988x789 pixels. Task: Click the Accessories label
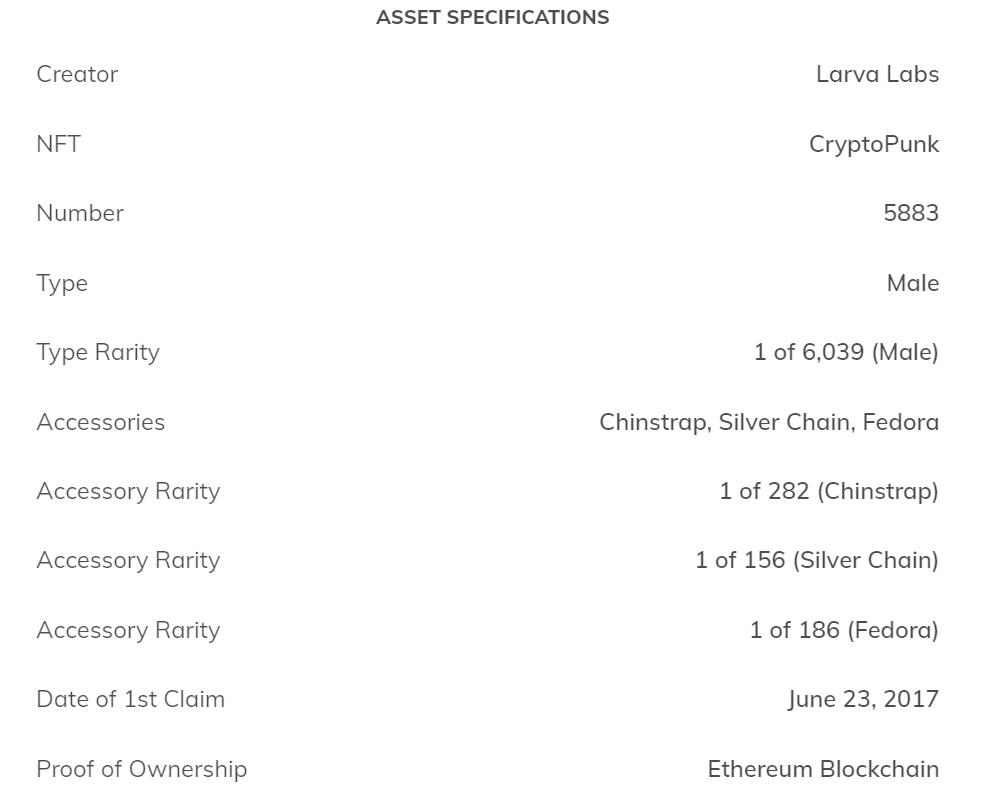coord(100,422)
